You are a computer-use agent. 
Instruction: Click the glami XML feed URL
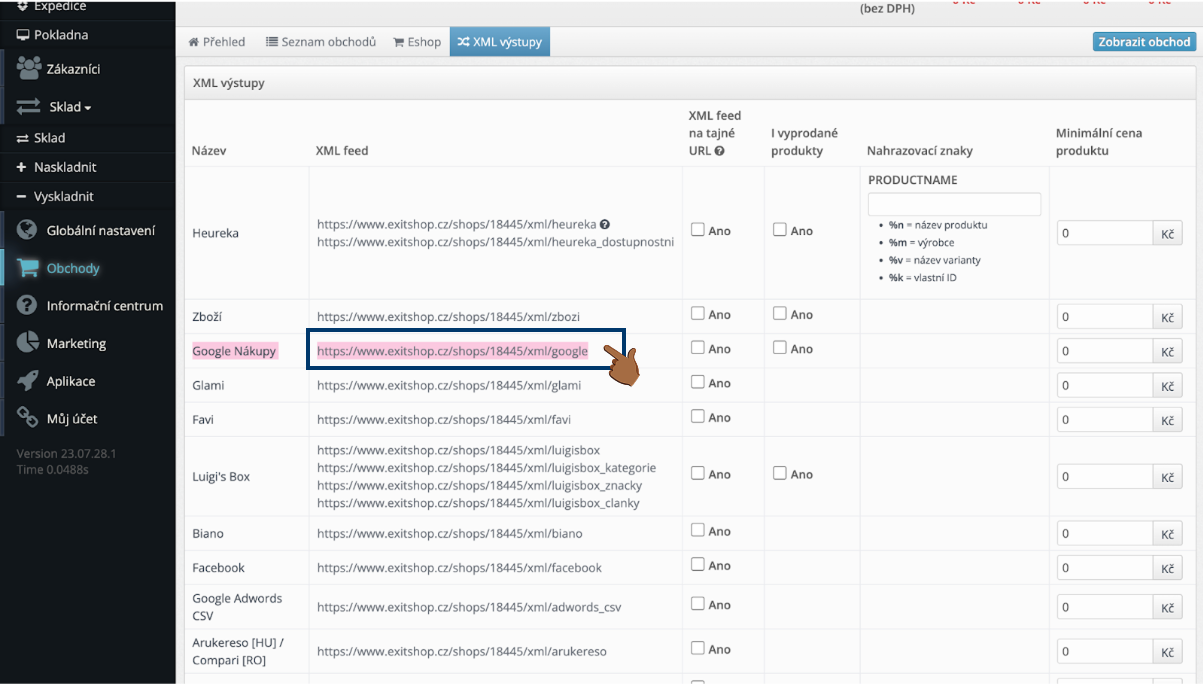coord(449,385)
